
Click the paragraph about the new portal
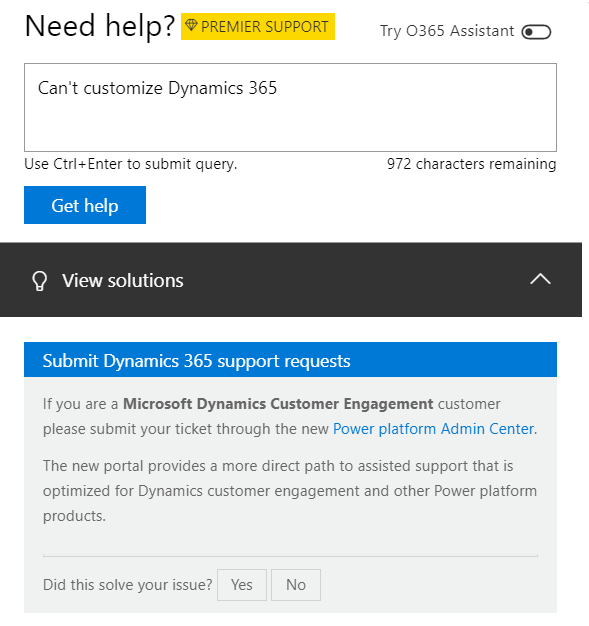(x=290, y=491)
